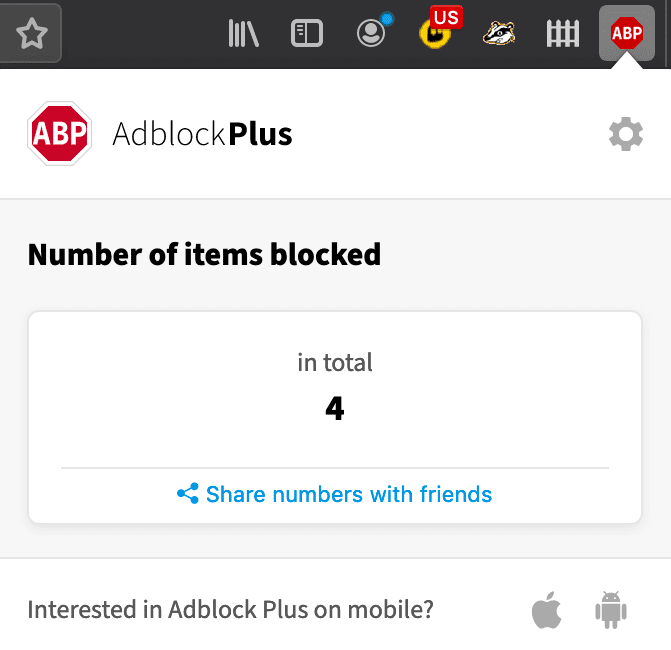This screenshot has width=671, height=650.
Task: Click the Number of items blocked heading
Action: tap(204, 255)
